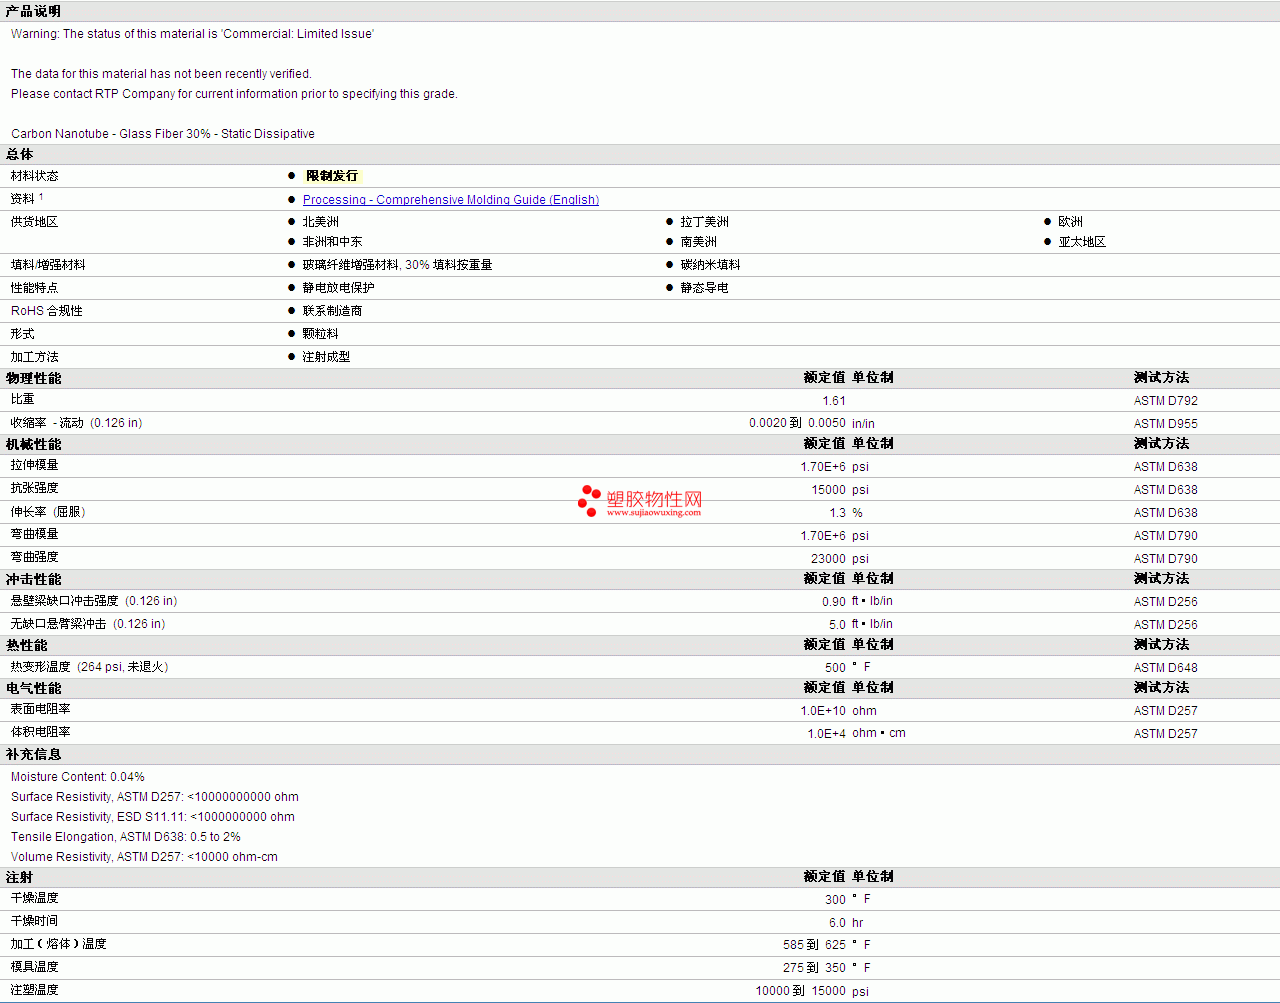Click the 注射 section header

coord(19,877)
